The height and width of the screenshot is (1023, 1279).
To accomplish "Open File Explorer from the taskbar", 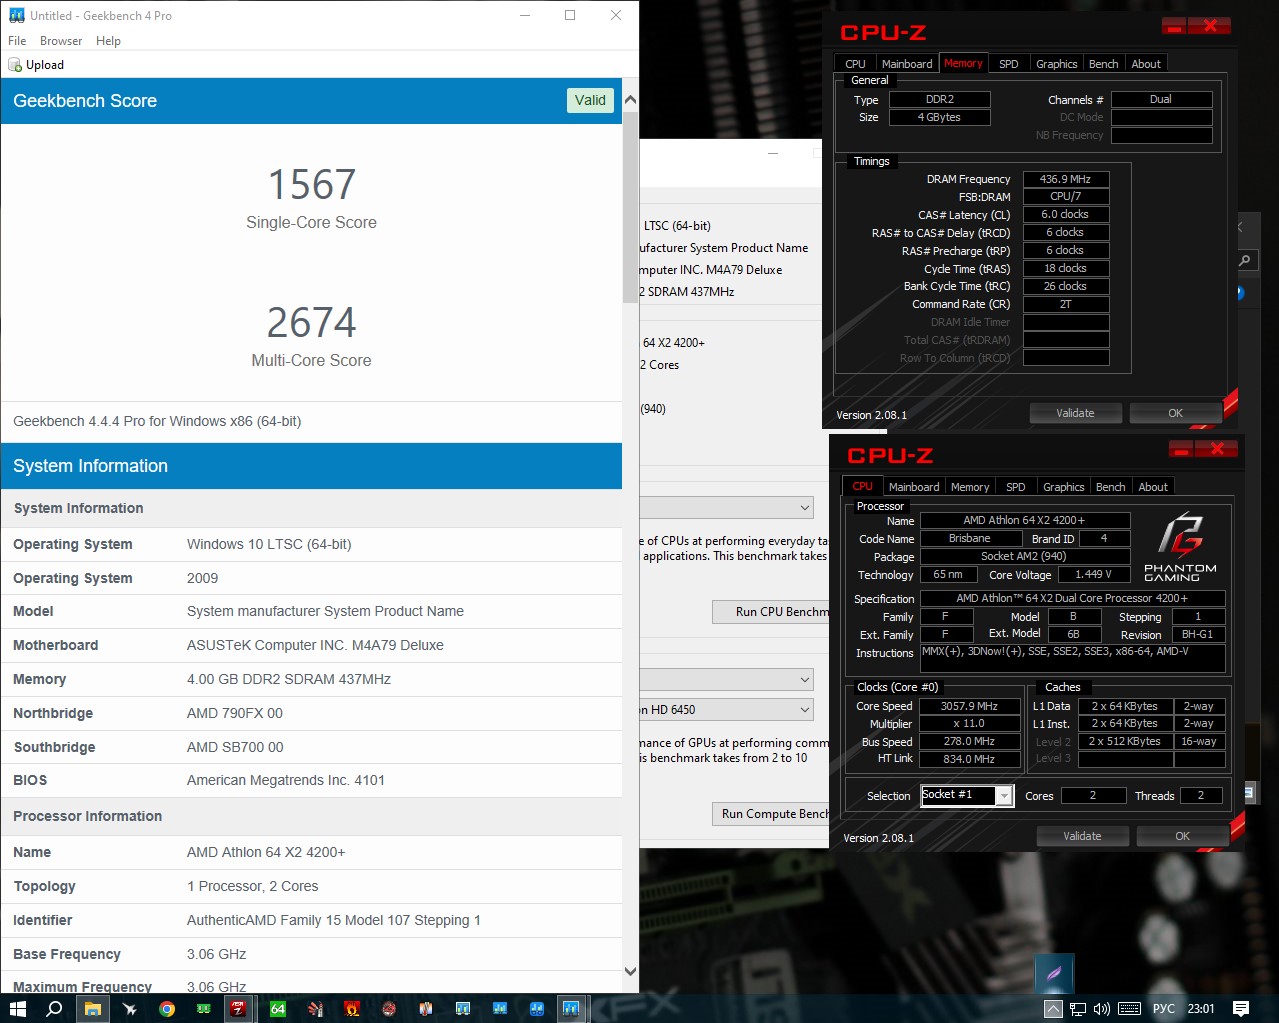I will click(x=93, y=1008).
